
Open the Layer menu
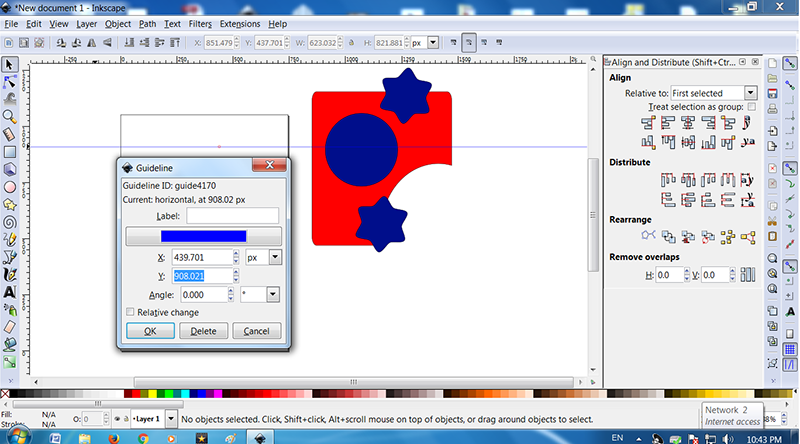point(87,24)
